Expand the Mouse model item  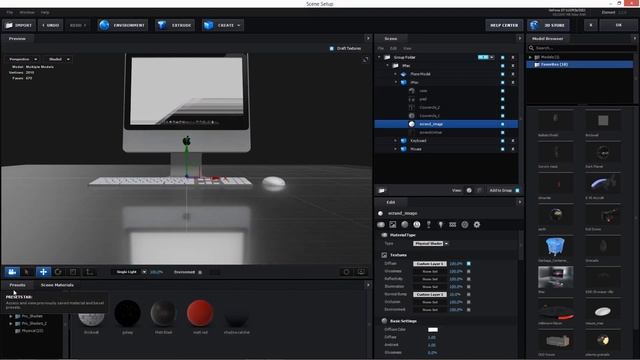[x=396, y=149]
